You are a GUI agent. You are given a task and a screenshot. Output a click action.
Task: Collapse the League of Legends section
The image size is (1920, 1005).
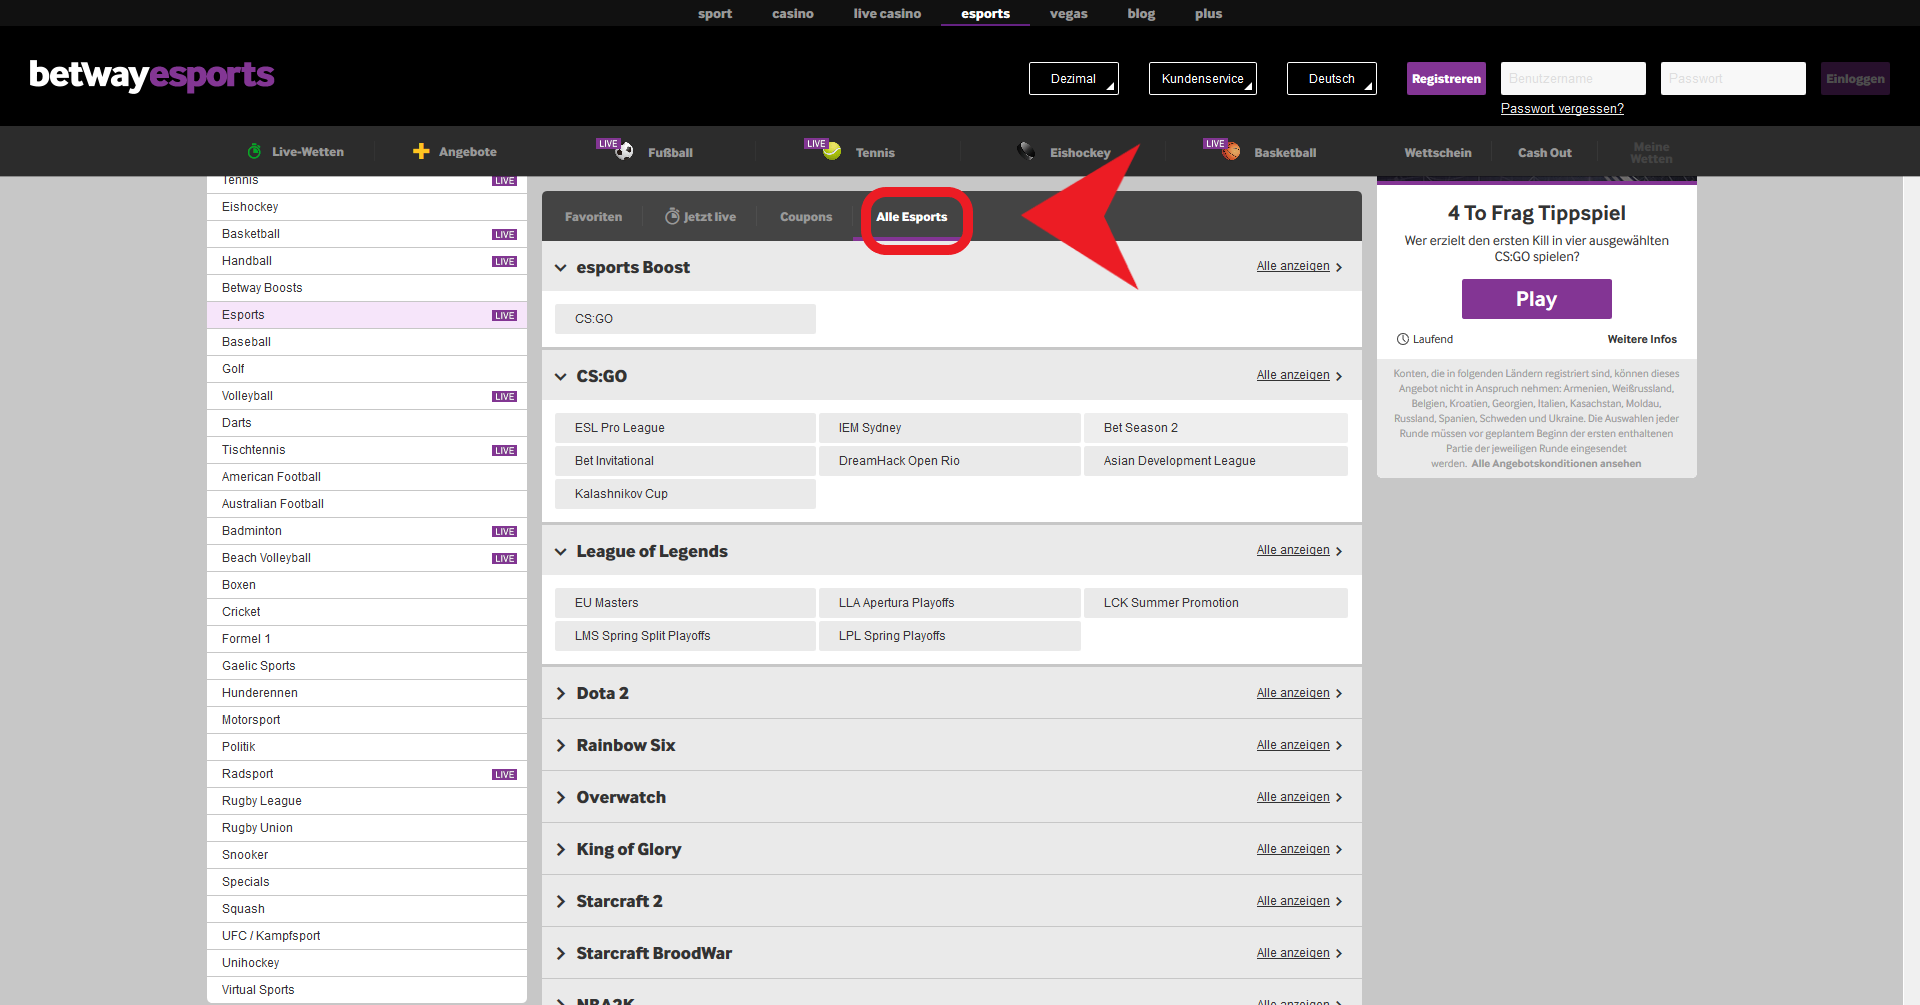tap(561, 551)
